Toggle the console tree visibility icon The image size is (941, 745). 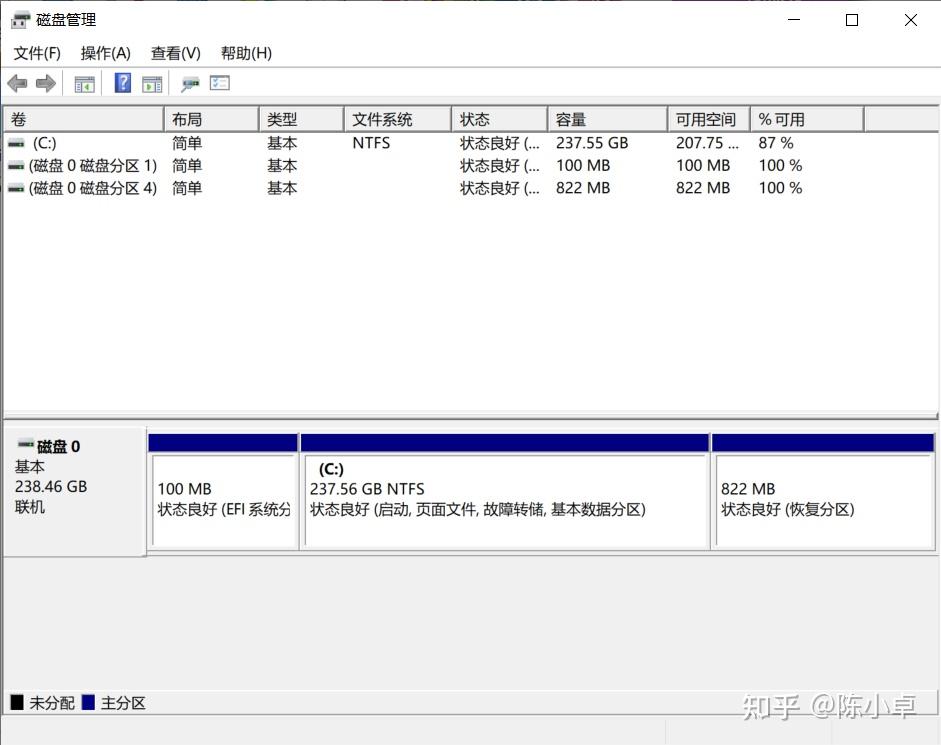click(84, 83)
